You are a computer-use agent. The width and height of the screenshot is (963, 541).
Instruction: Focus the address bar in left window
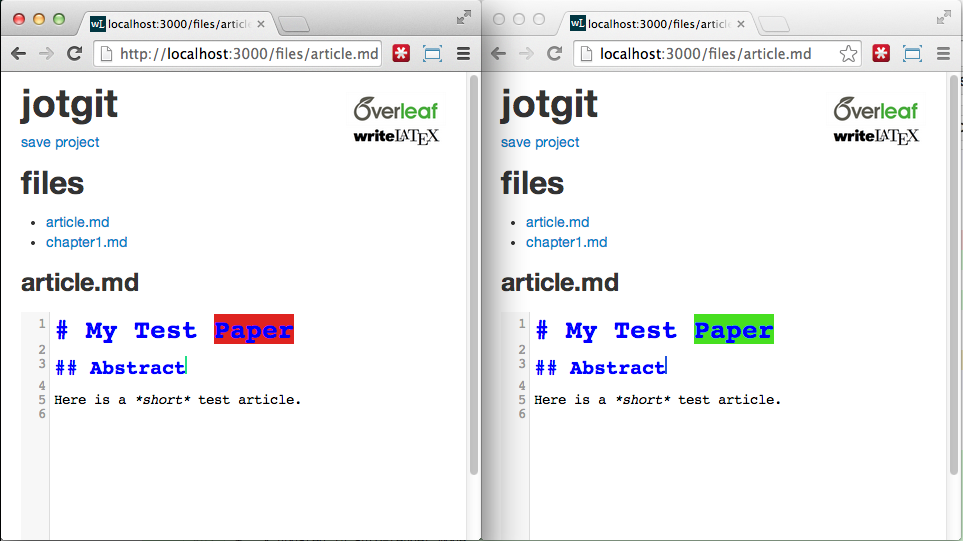tap(238, 54)
